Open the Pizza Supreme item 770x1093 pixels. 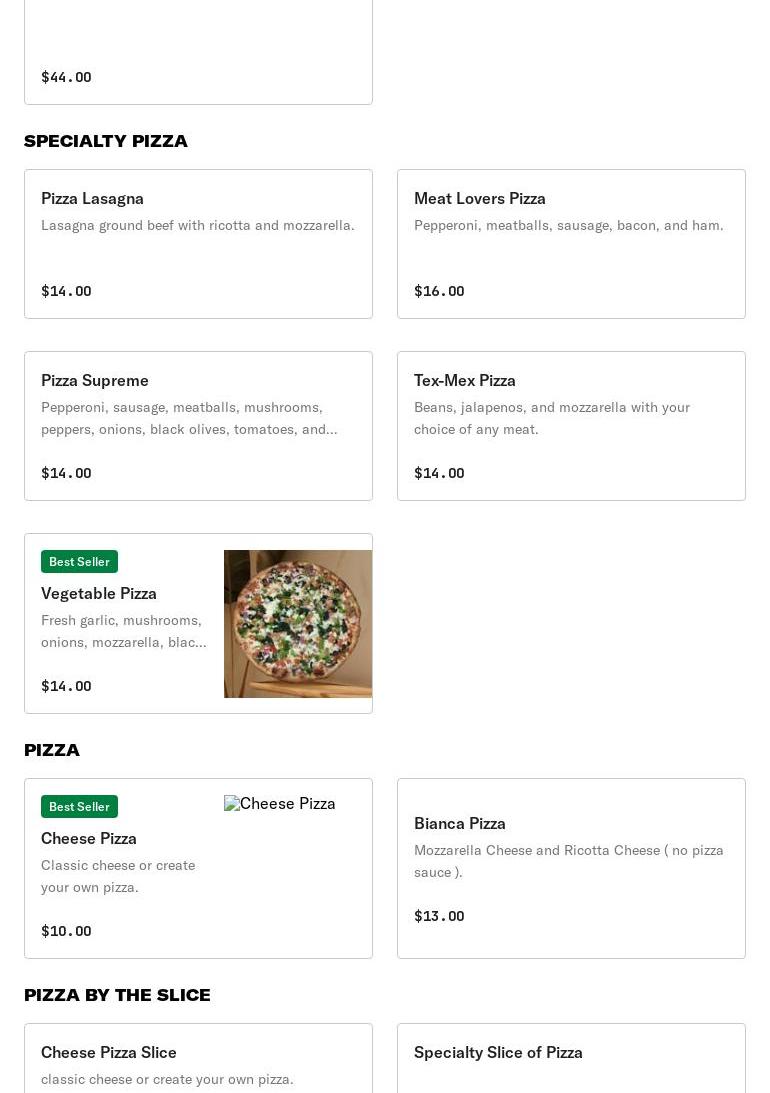tap(198, 426)
